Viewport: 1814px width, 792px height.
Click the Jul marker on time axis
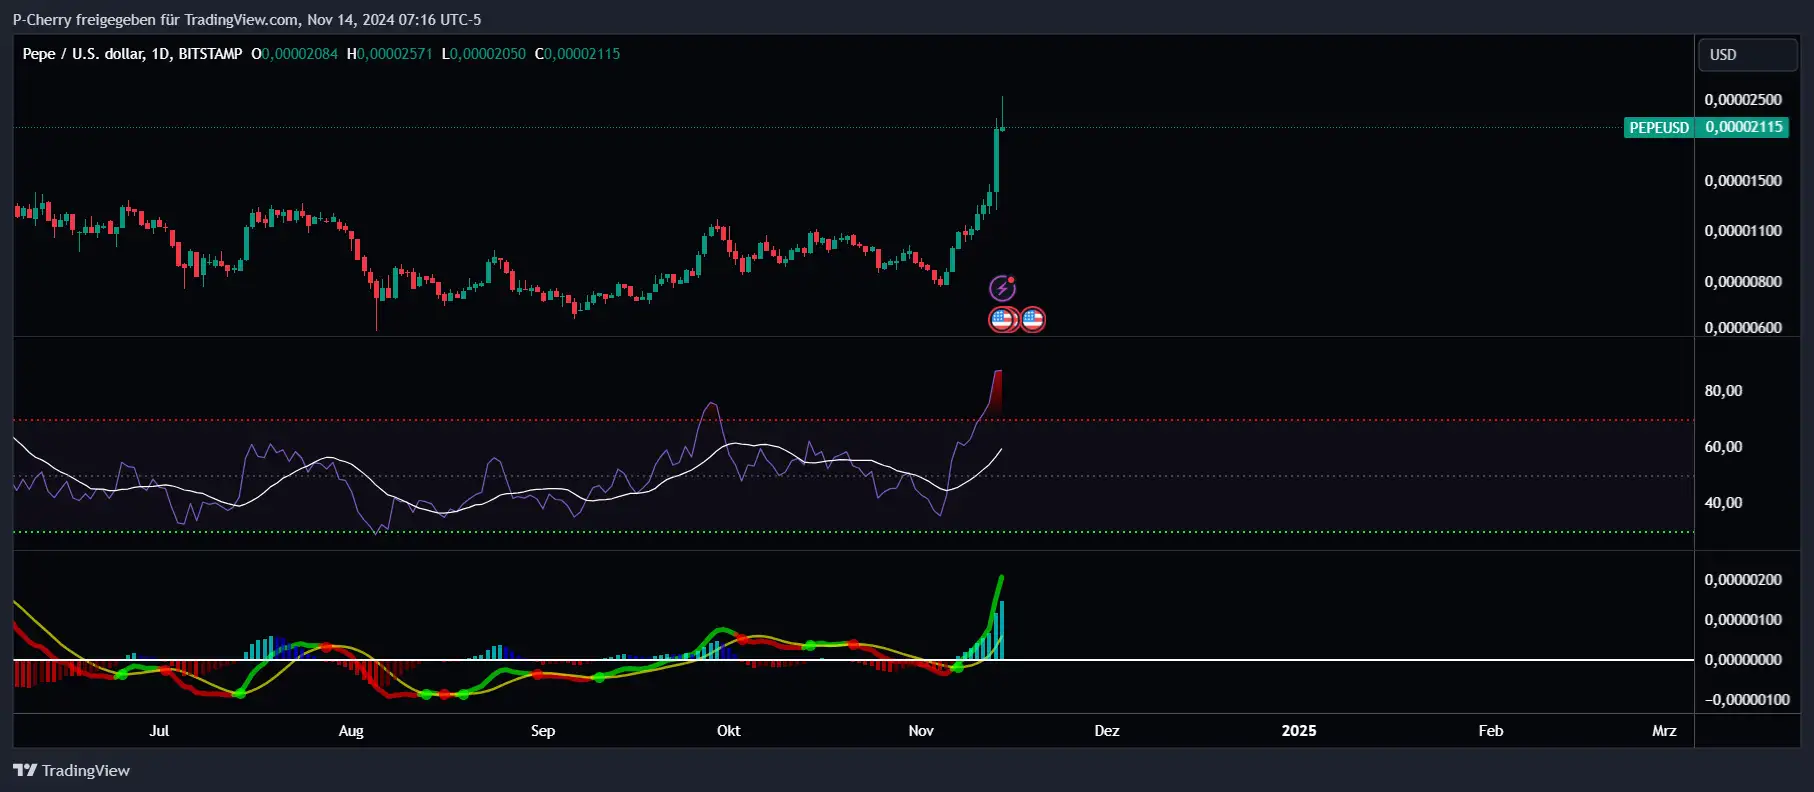pyautogui.click(x=159, y=731)
